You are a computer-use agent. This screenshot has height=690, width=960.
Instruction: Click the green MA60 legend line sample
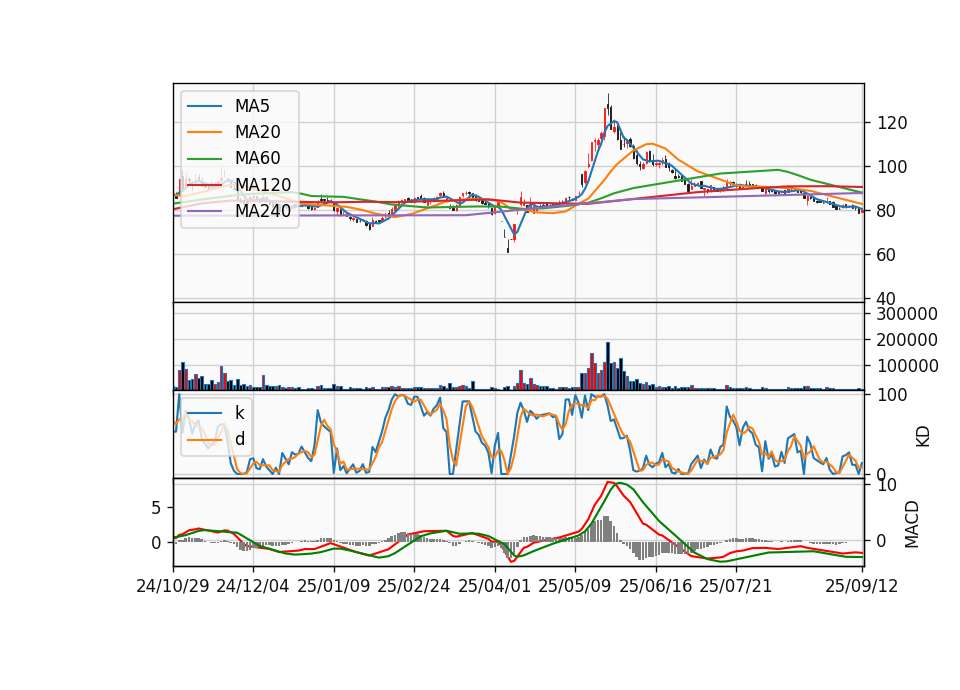(204, 159)
